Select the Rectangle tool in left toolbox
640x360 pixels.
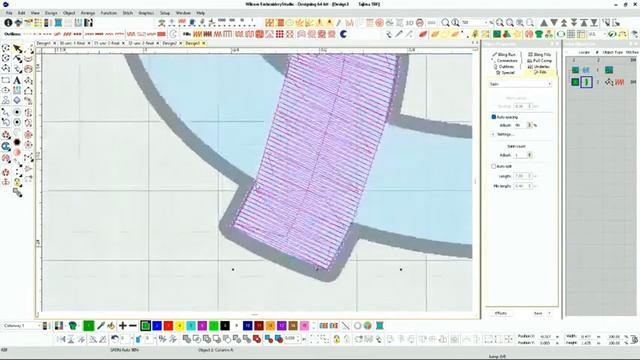[6, 80]
